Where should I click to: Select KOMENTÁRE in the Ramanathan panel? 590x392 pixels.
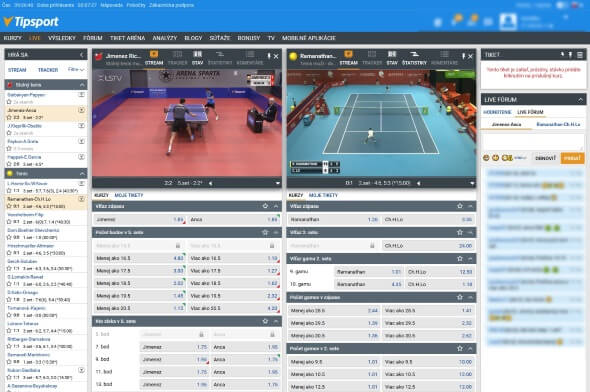pyautogui.click(x=444, y=58)
